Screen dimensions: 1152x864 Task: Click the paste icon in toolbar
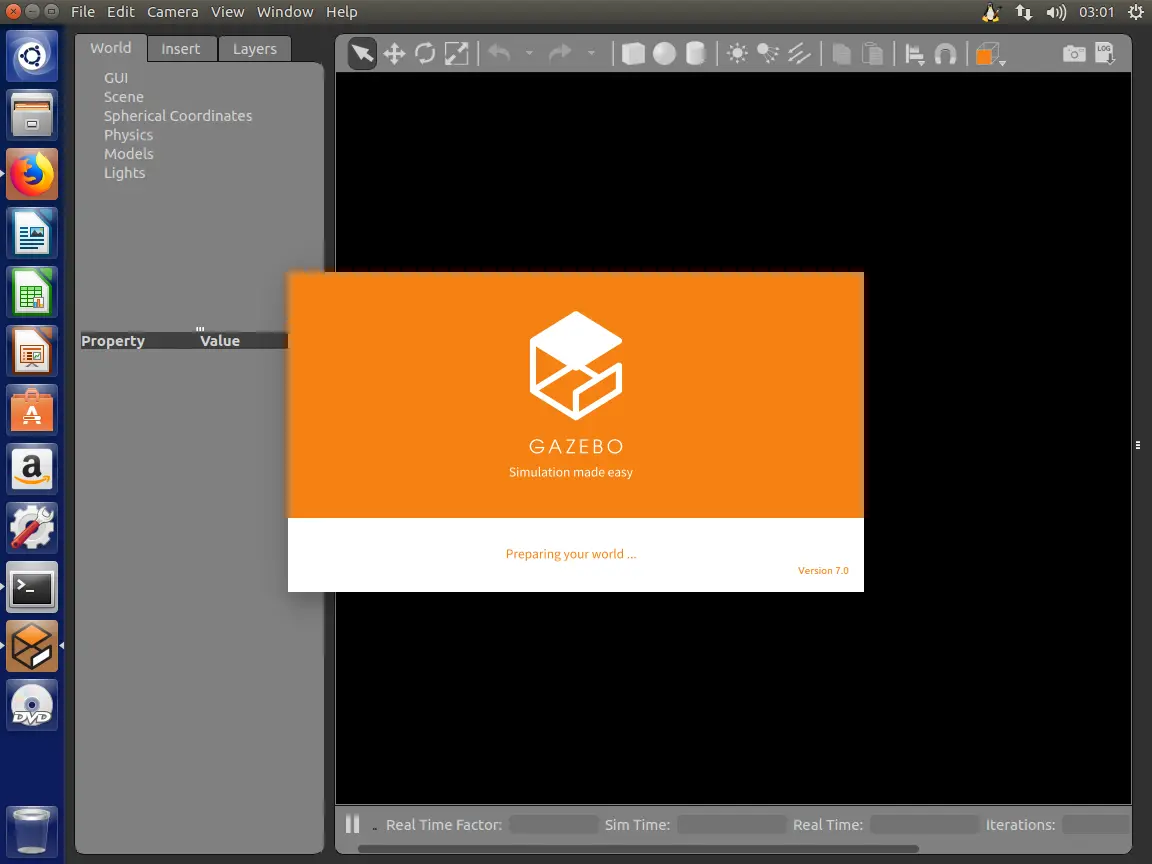tap(873, 54)
